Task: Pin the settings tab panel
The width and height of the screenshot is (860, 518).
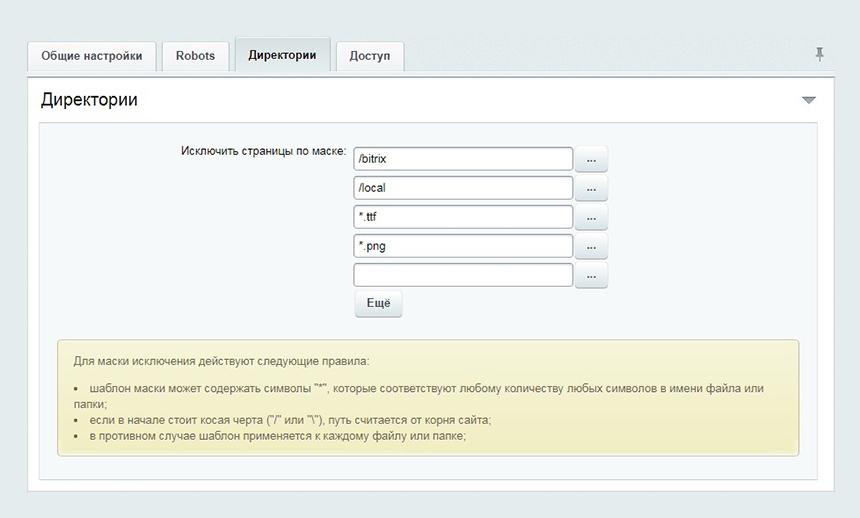Action: pos(819,54)
